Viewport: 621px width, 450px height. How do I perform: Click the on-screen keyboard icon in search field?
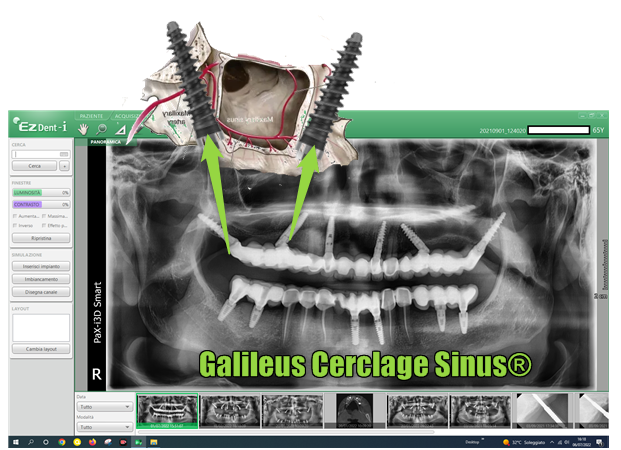coord(64,154)
